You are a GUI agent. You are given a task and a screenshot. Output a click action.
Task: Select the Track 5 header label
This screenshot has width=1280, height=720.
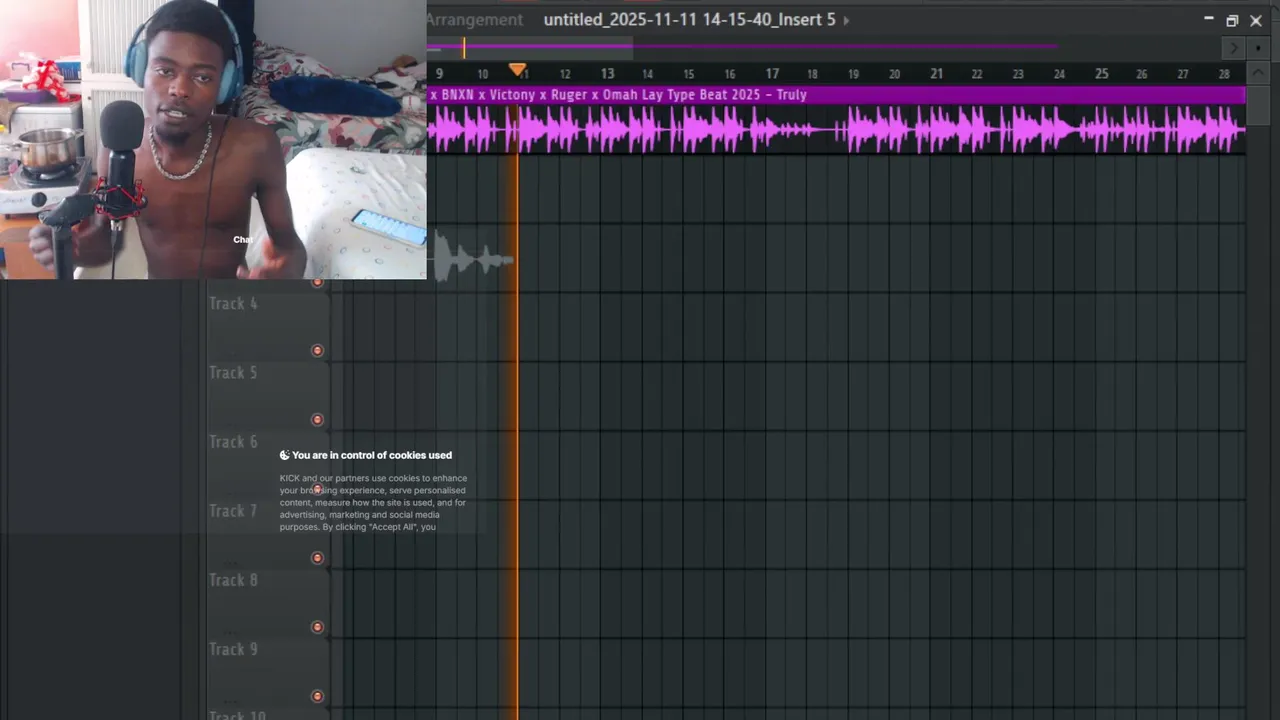coord(233,372)
